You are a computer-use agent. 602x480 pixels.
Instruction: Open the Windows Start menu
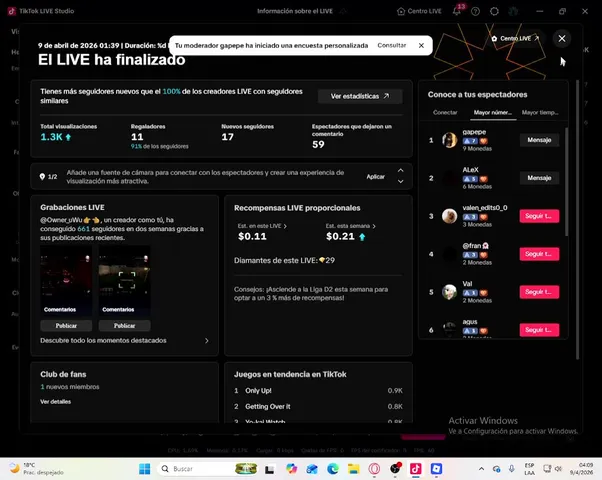tap(145, 469)
